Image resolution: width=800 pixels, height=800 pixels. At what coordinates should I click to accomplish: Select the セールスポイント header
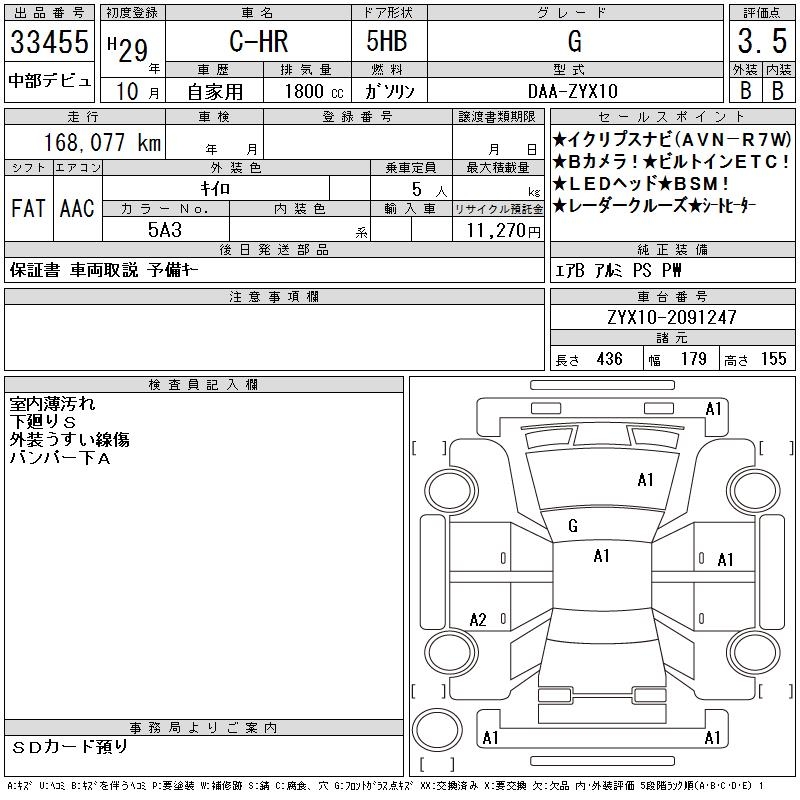[672, 117]
